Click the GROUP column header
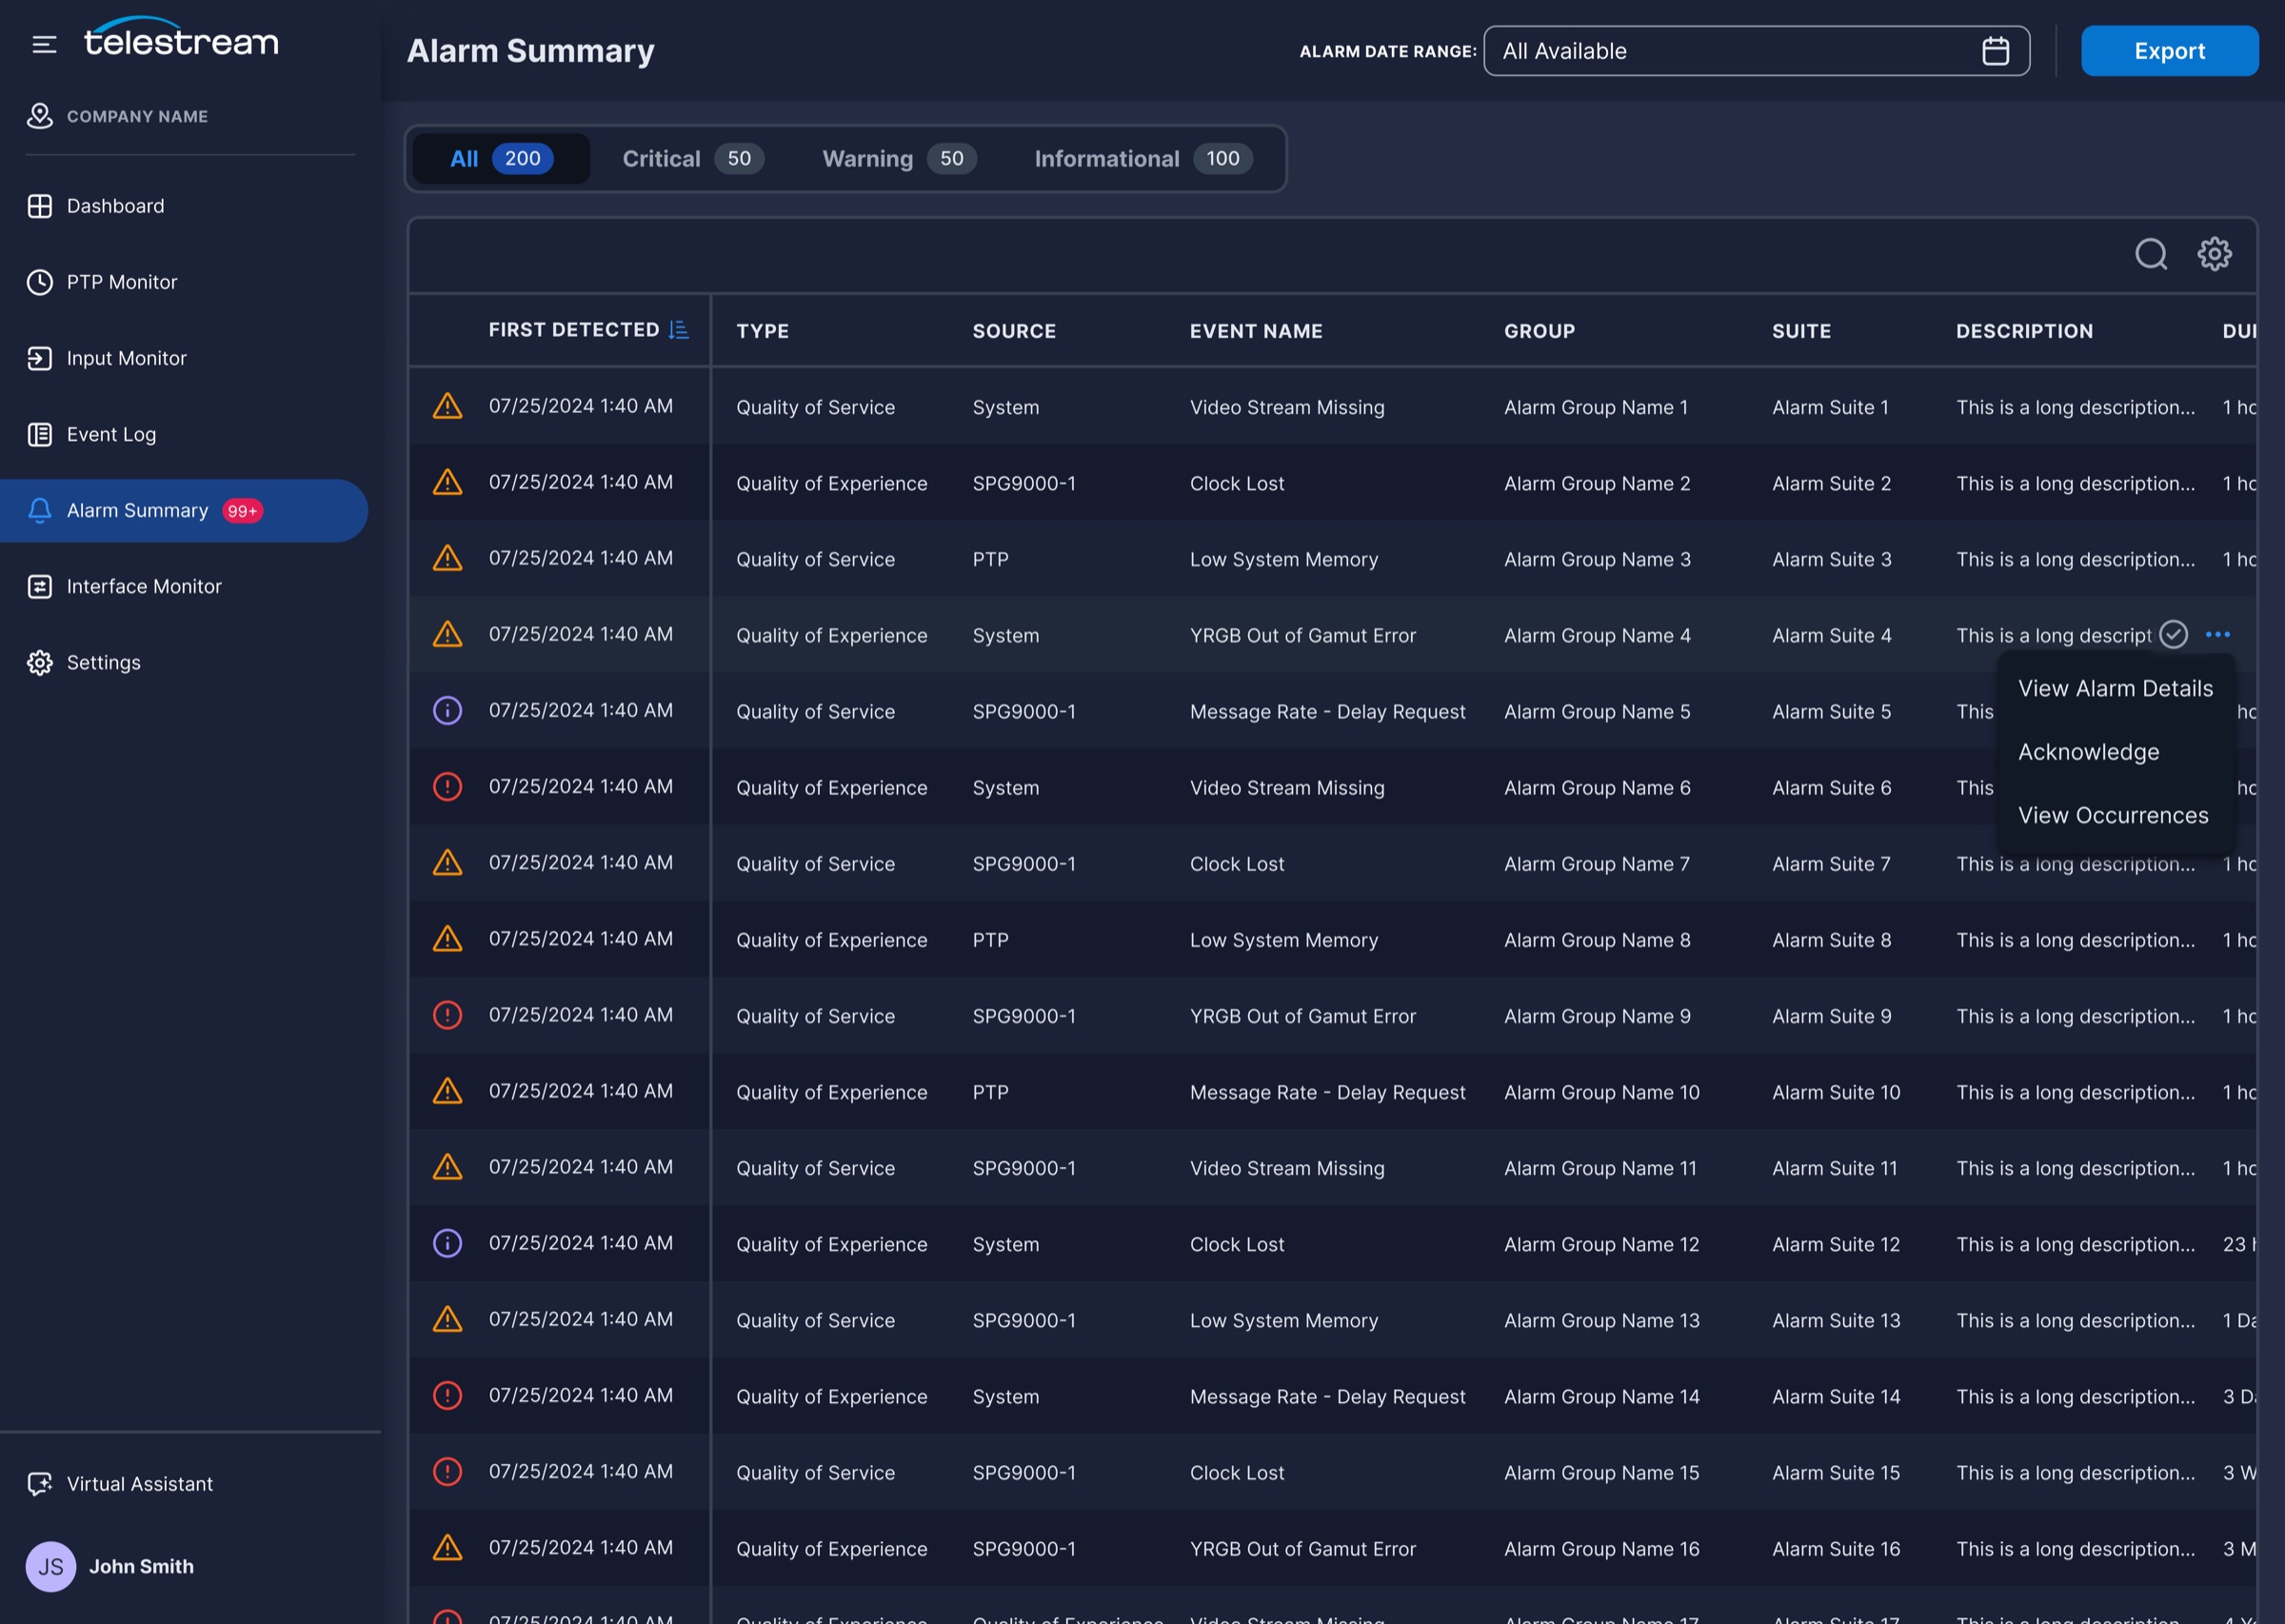Screen dimensions: 2285x1624 (x=1539, y=331)
